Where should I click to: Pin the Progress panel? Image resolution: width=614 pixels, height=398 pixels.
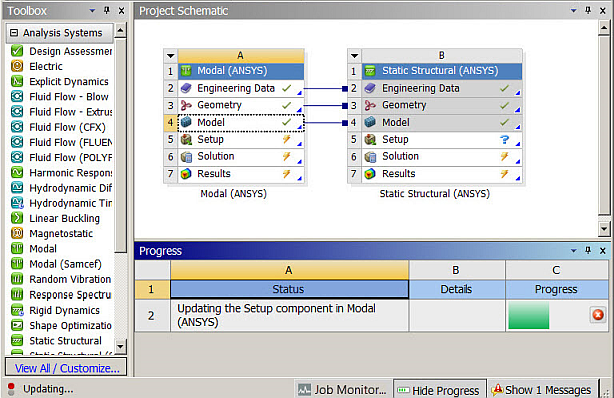[588, 250]
